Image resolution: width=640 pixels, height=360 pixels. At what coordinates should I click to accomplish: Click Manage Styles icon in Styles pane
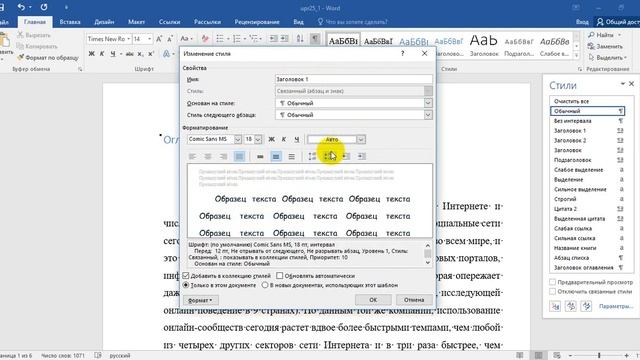coord(587,306)
